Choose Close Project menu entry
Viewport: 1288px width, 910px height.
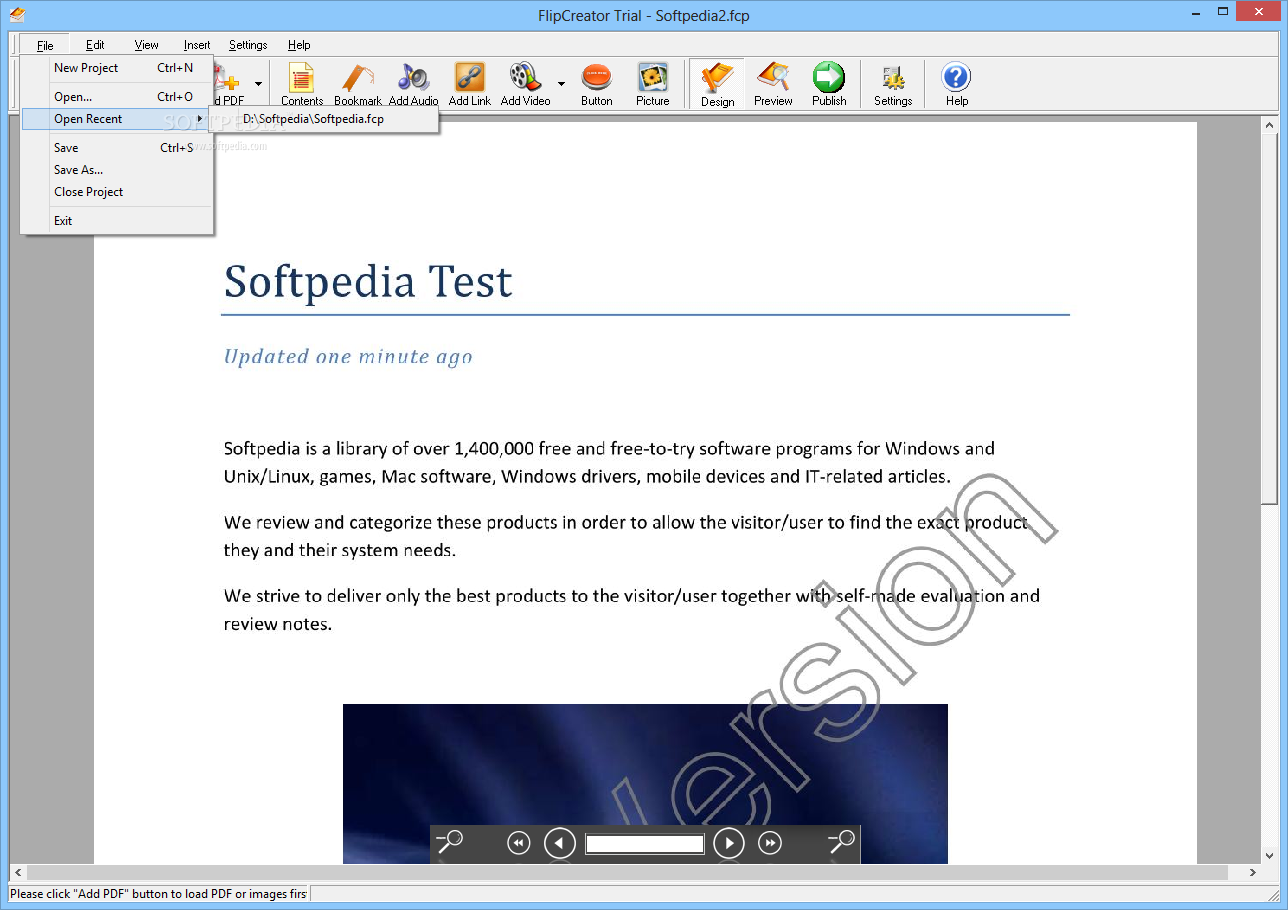pos(116,192)
